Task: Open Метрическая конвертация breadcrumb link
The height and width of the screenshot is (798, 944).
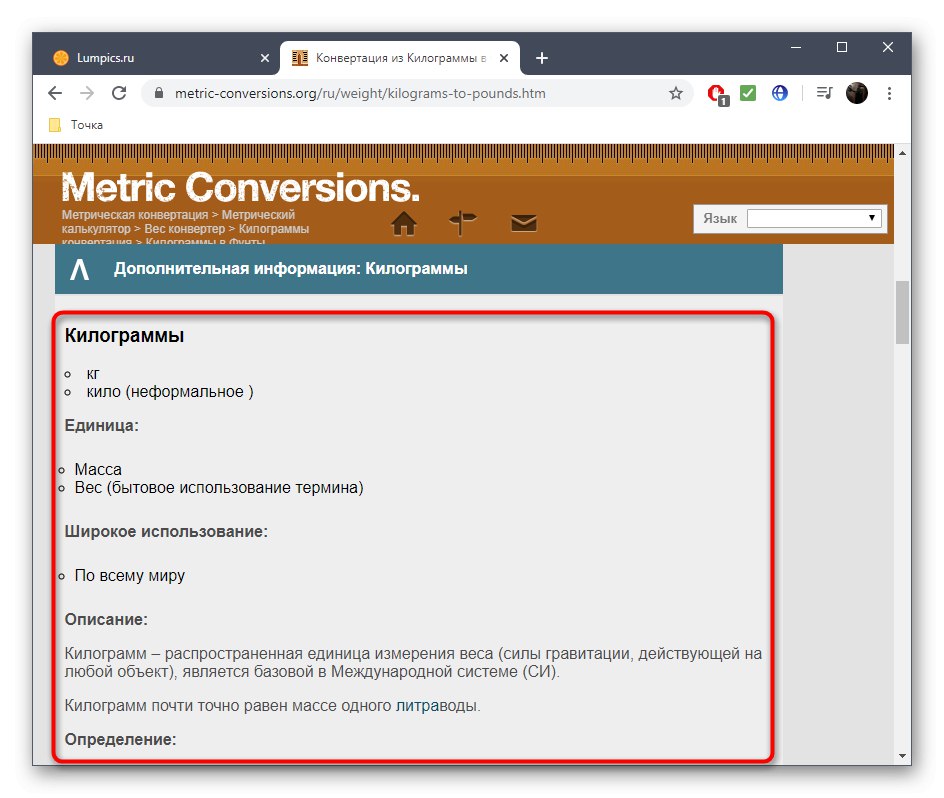Action: tap(135, 215)
